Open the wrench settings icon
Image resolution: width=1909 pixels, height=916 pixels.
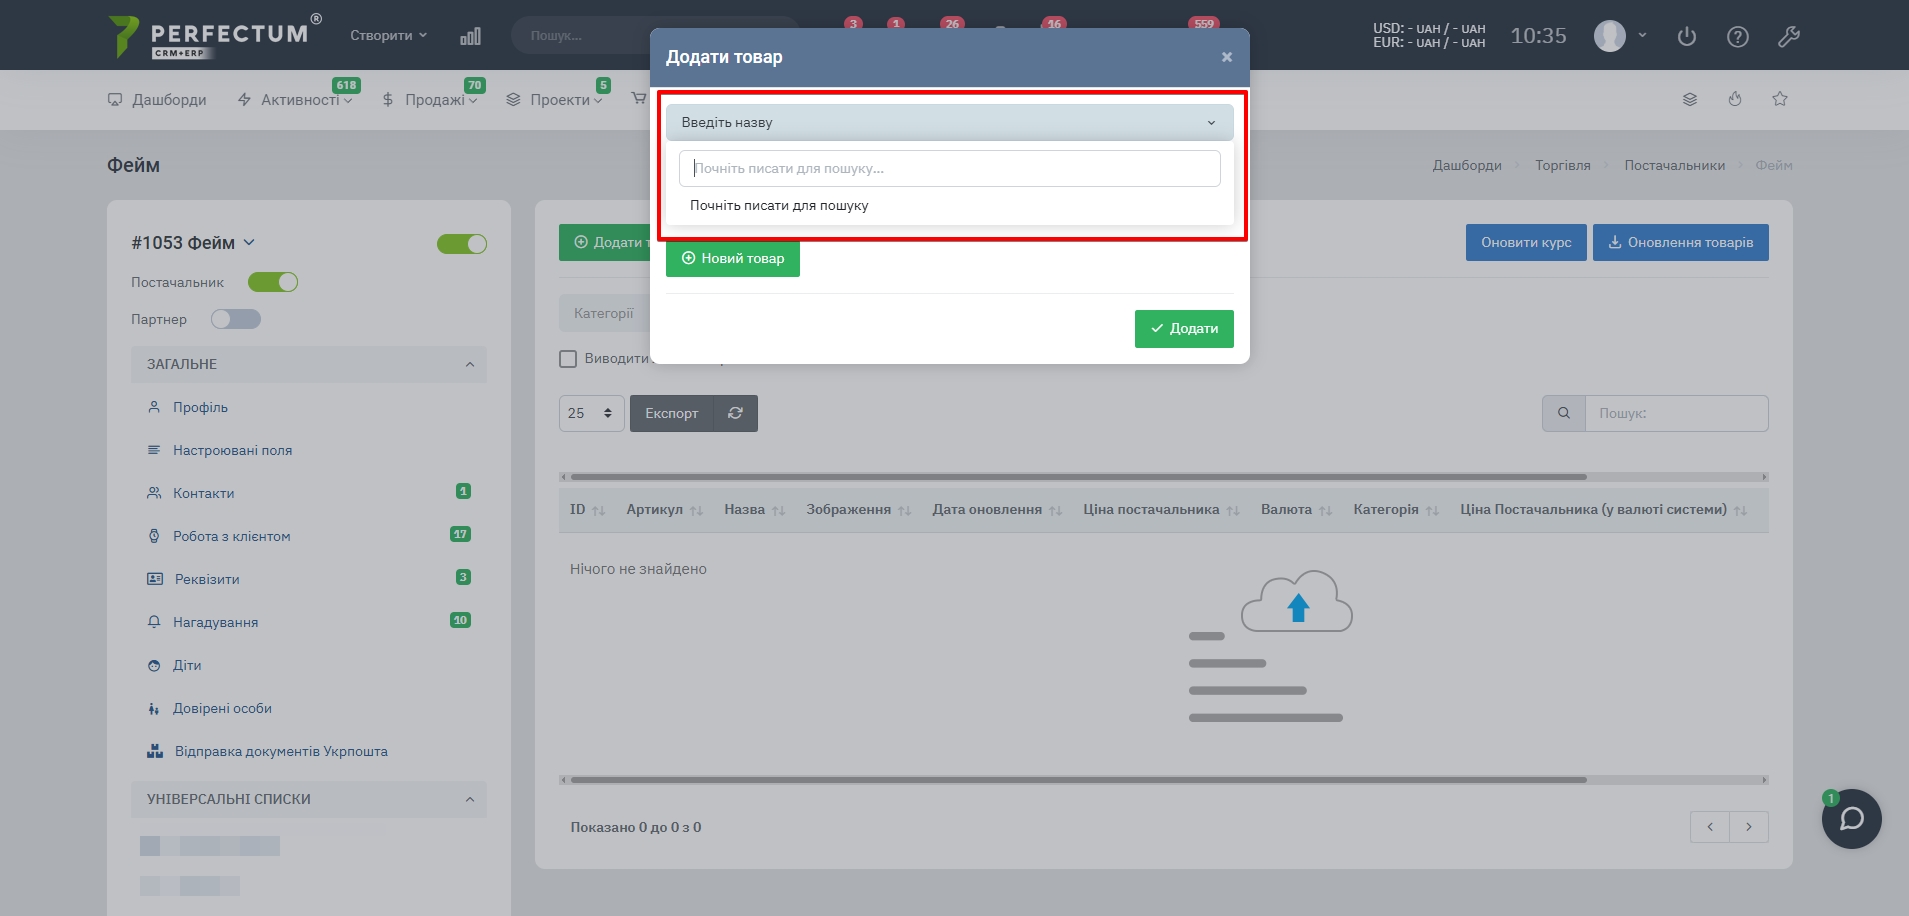pos(1789,37)
